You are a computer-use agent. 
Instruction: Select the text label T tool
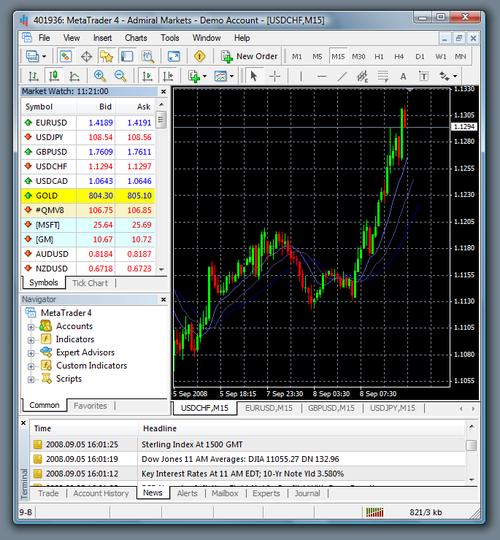pos(423,76)
